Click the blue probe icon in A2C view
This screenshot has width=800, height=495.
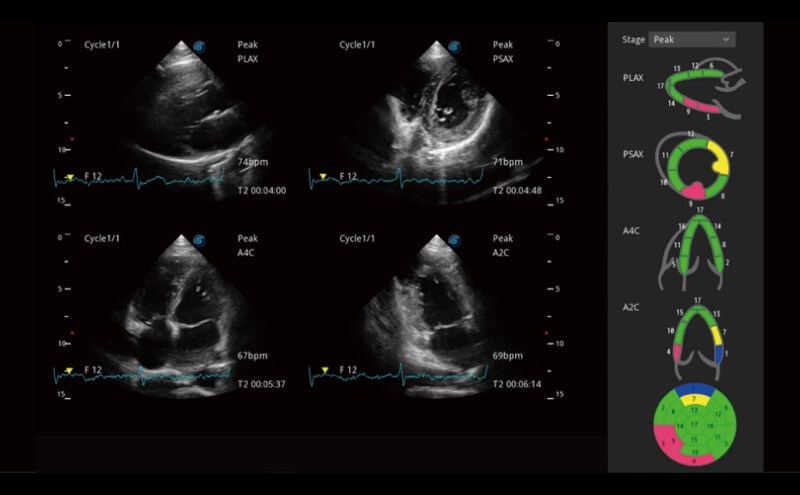pos(455,240)
